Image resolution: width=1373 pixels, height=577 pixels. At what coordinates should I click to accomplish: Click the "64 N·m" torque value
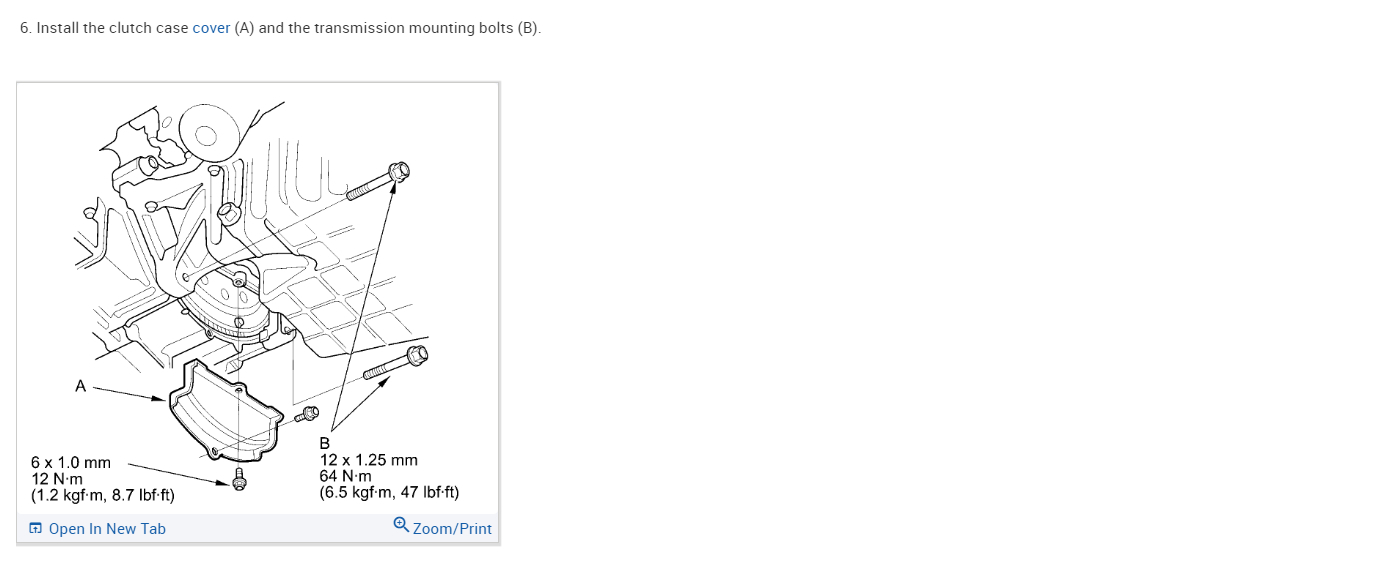[345, 477]
